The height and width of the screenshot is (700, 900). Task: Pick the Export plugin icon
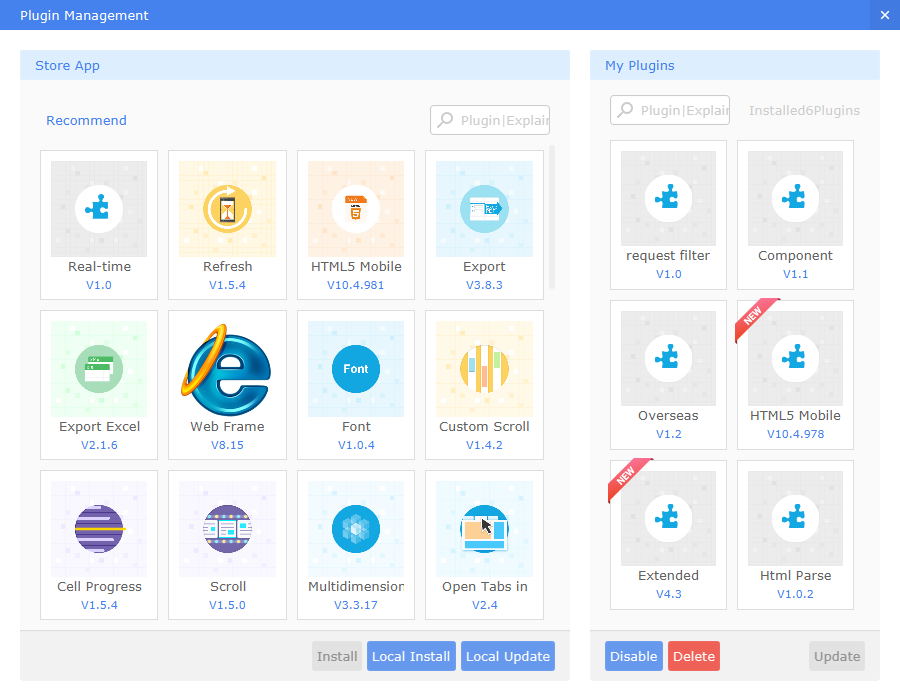[x=484, y=209]
